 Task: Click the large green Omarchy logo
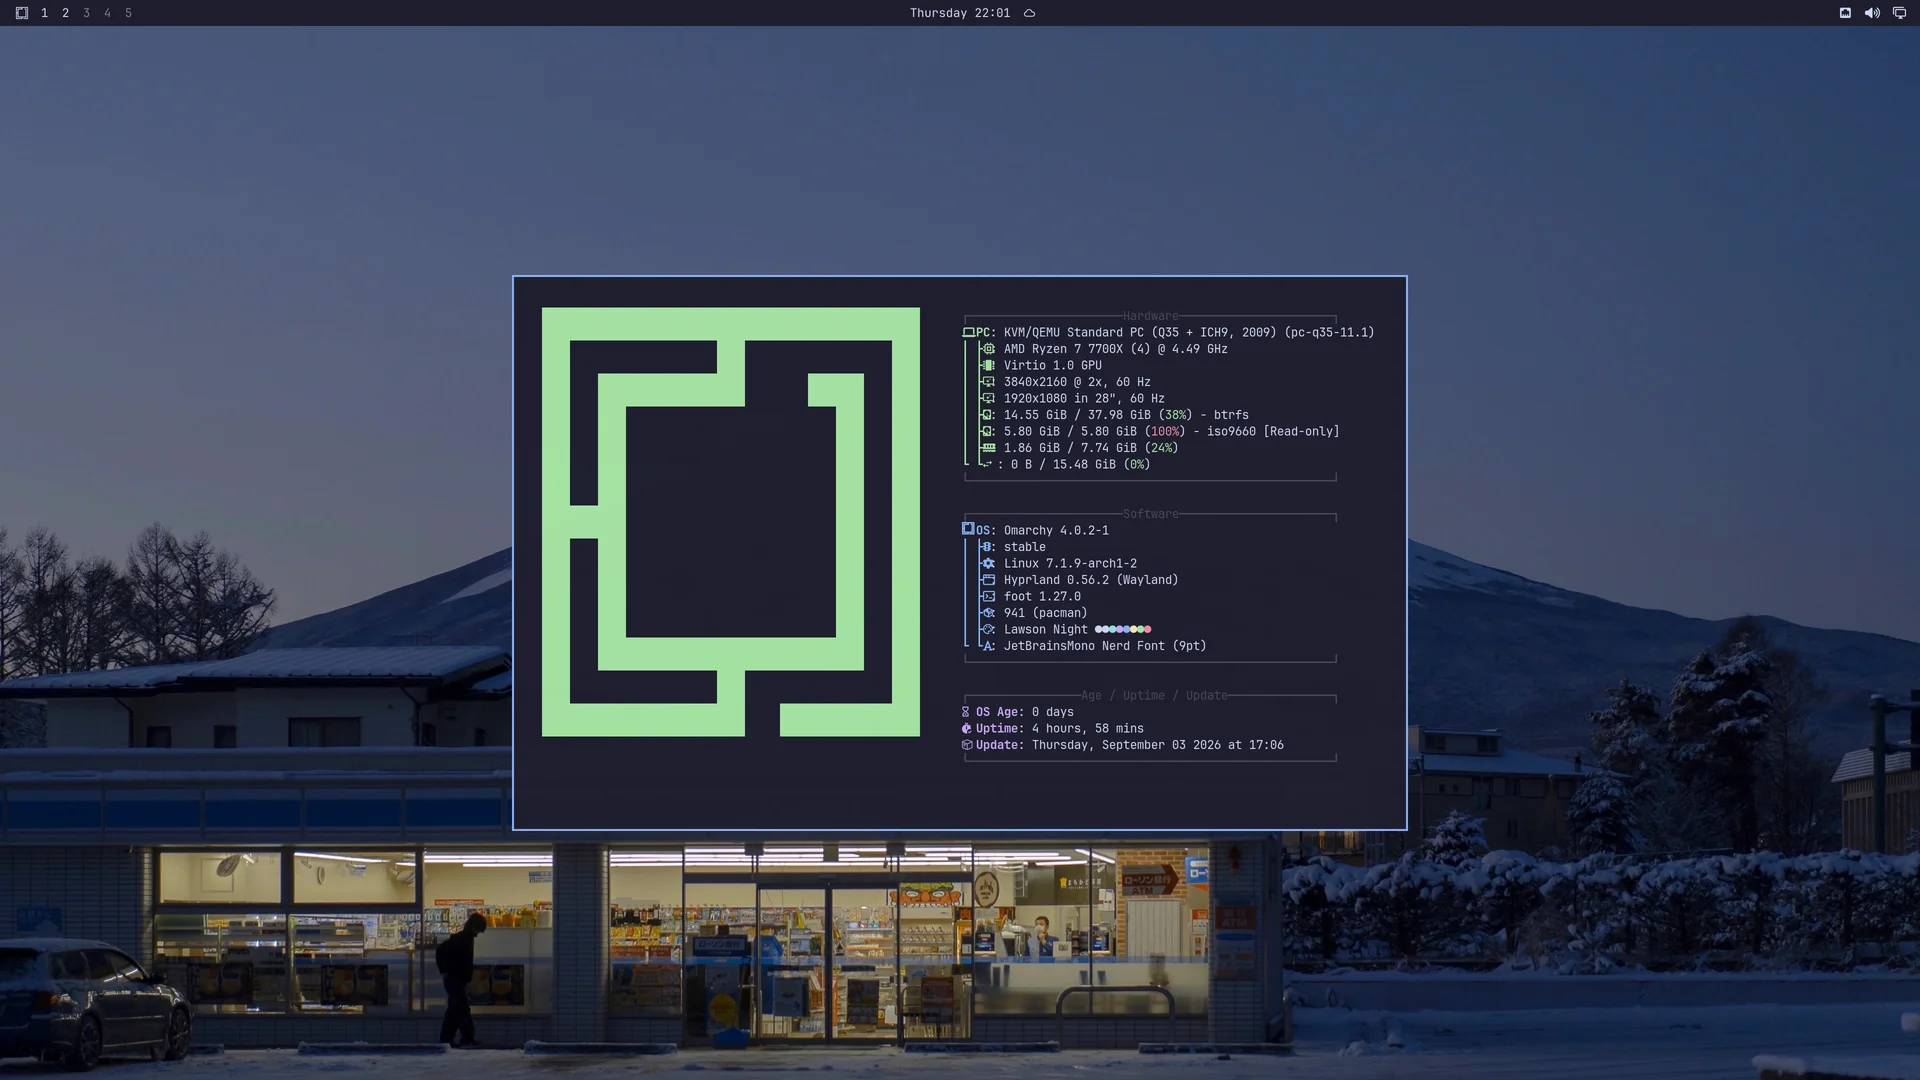(731, 522)
